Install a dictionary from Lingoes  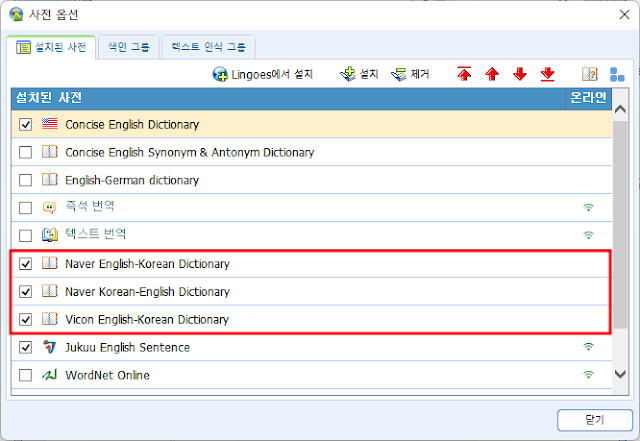pyautogui.click(x=262, y=74)
